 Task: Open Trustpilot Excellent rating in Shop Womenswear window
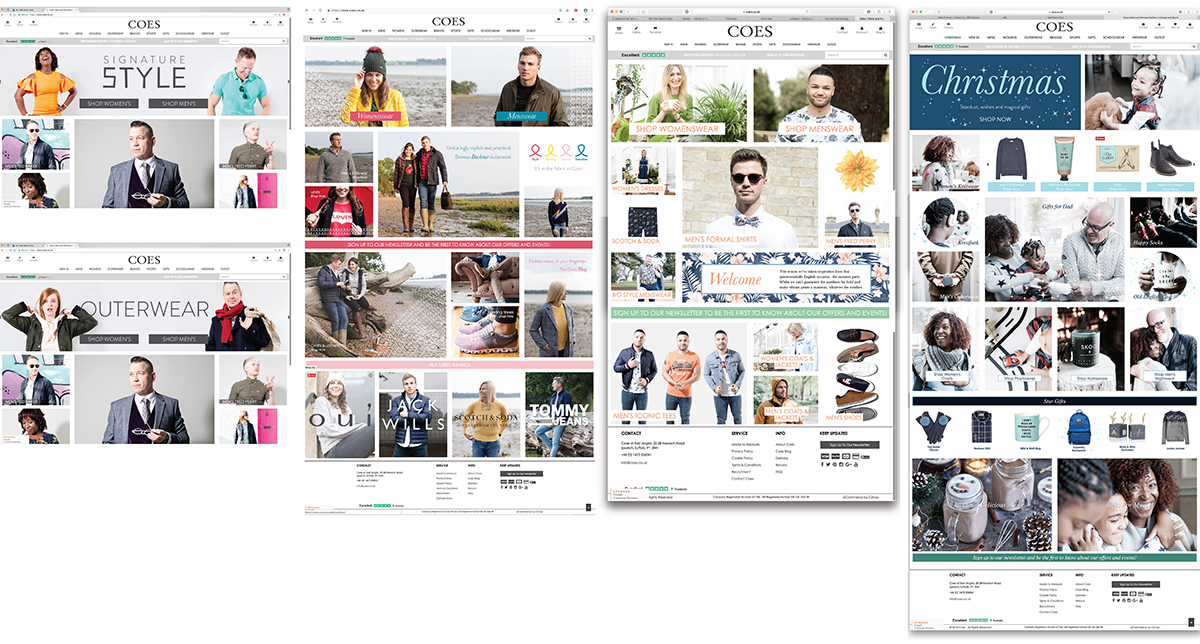click(643, 55)
